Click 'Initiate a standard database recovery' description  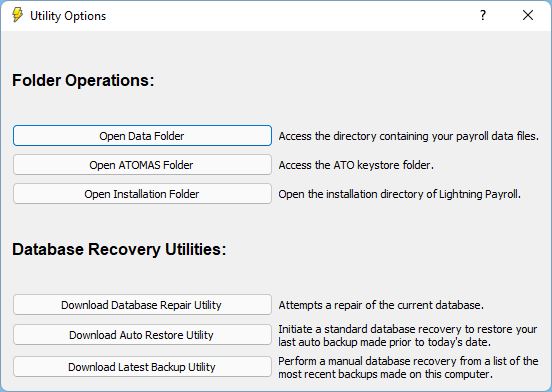(x=408, y=335)
